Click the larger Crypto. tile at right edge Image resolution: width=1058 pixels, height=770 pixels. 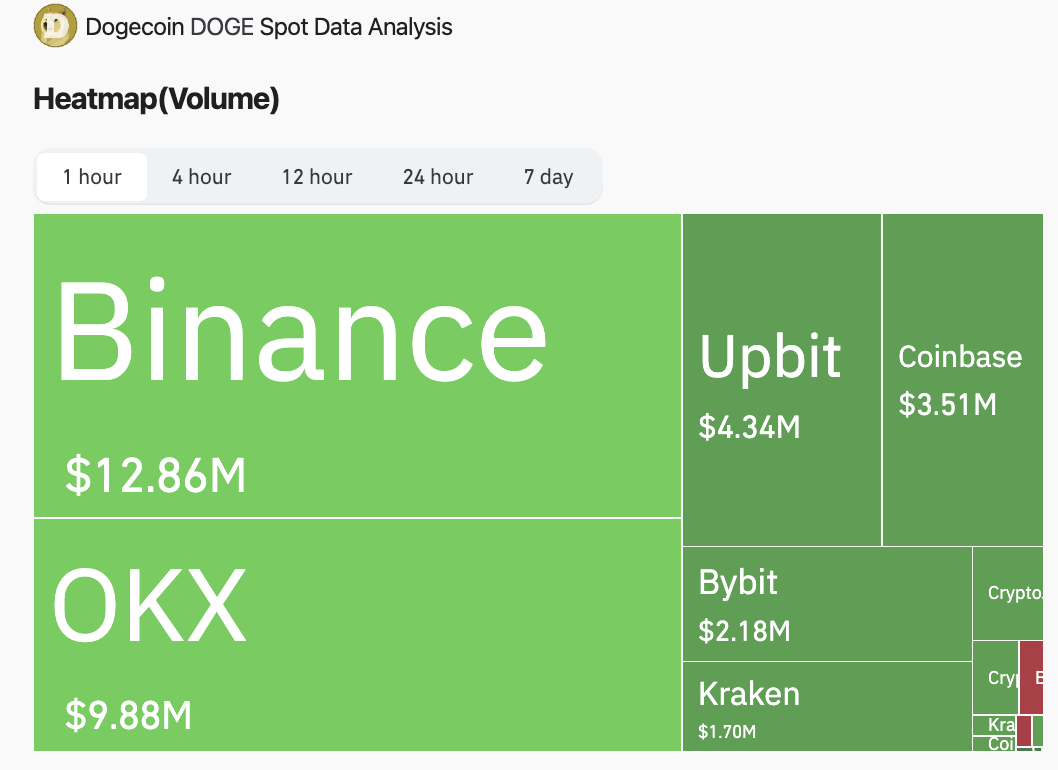point(1014,593)
